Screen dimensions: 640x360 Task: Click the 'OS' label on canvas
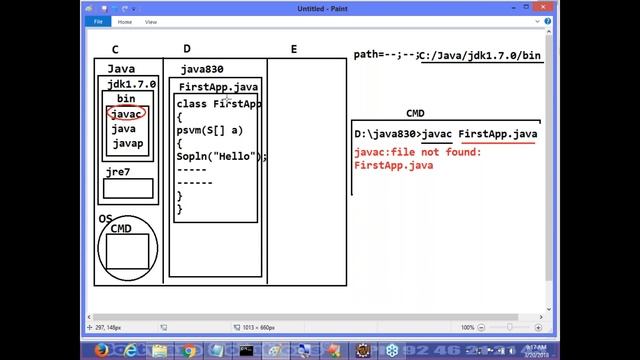[x=105, y=219]
